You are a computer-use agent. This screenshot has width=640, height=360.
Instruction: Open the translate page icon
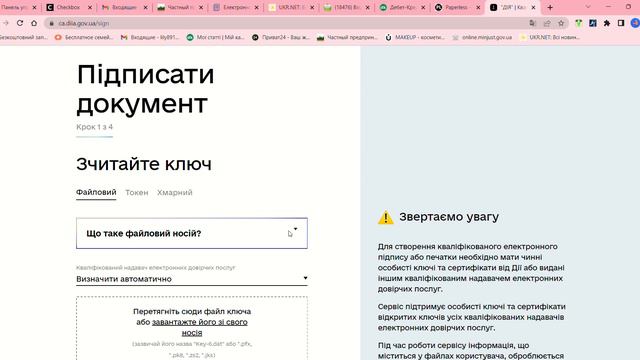(532, 23)
